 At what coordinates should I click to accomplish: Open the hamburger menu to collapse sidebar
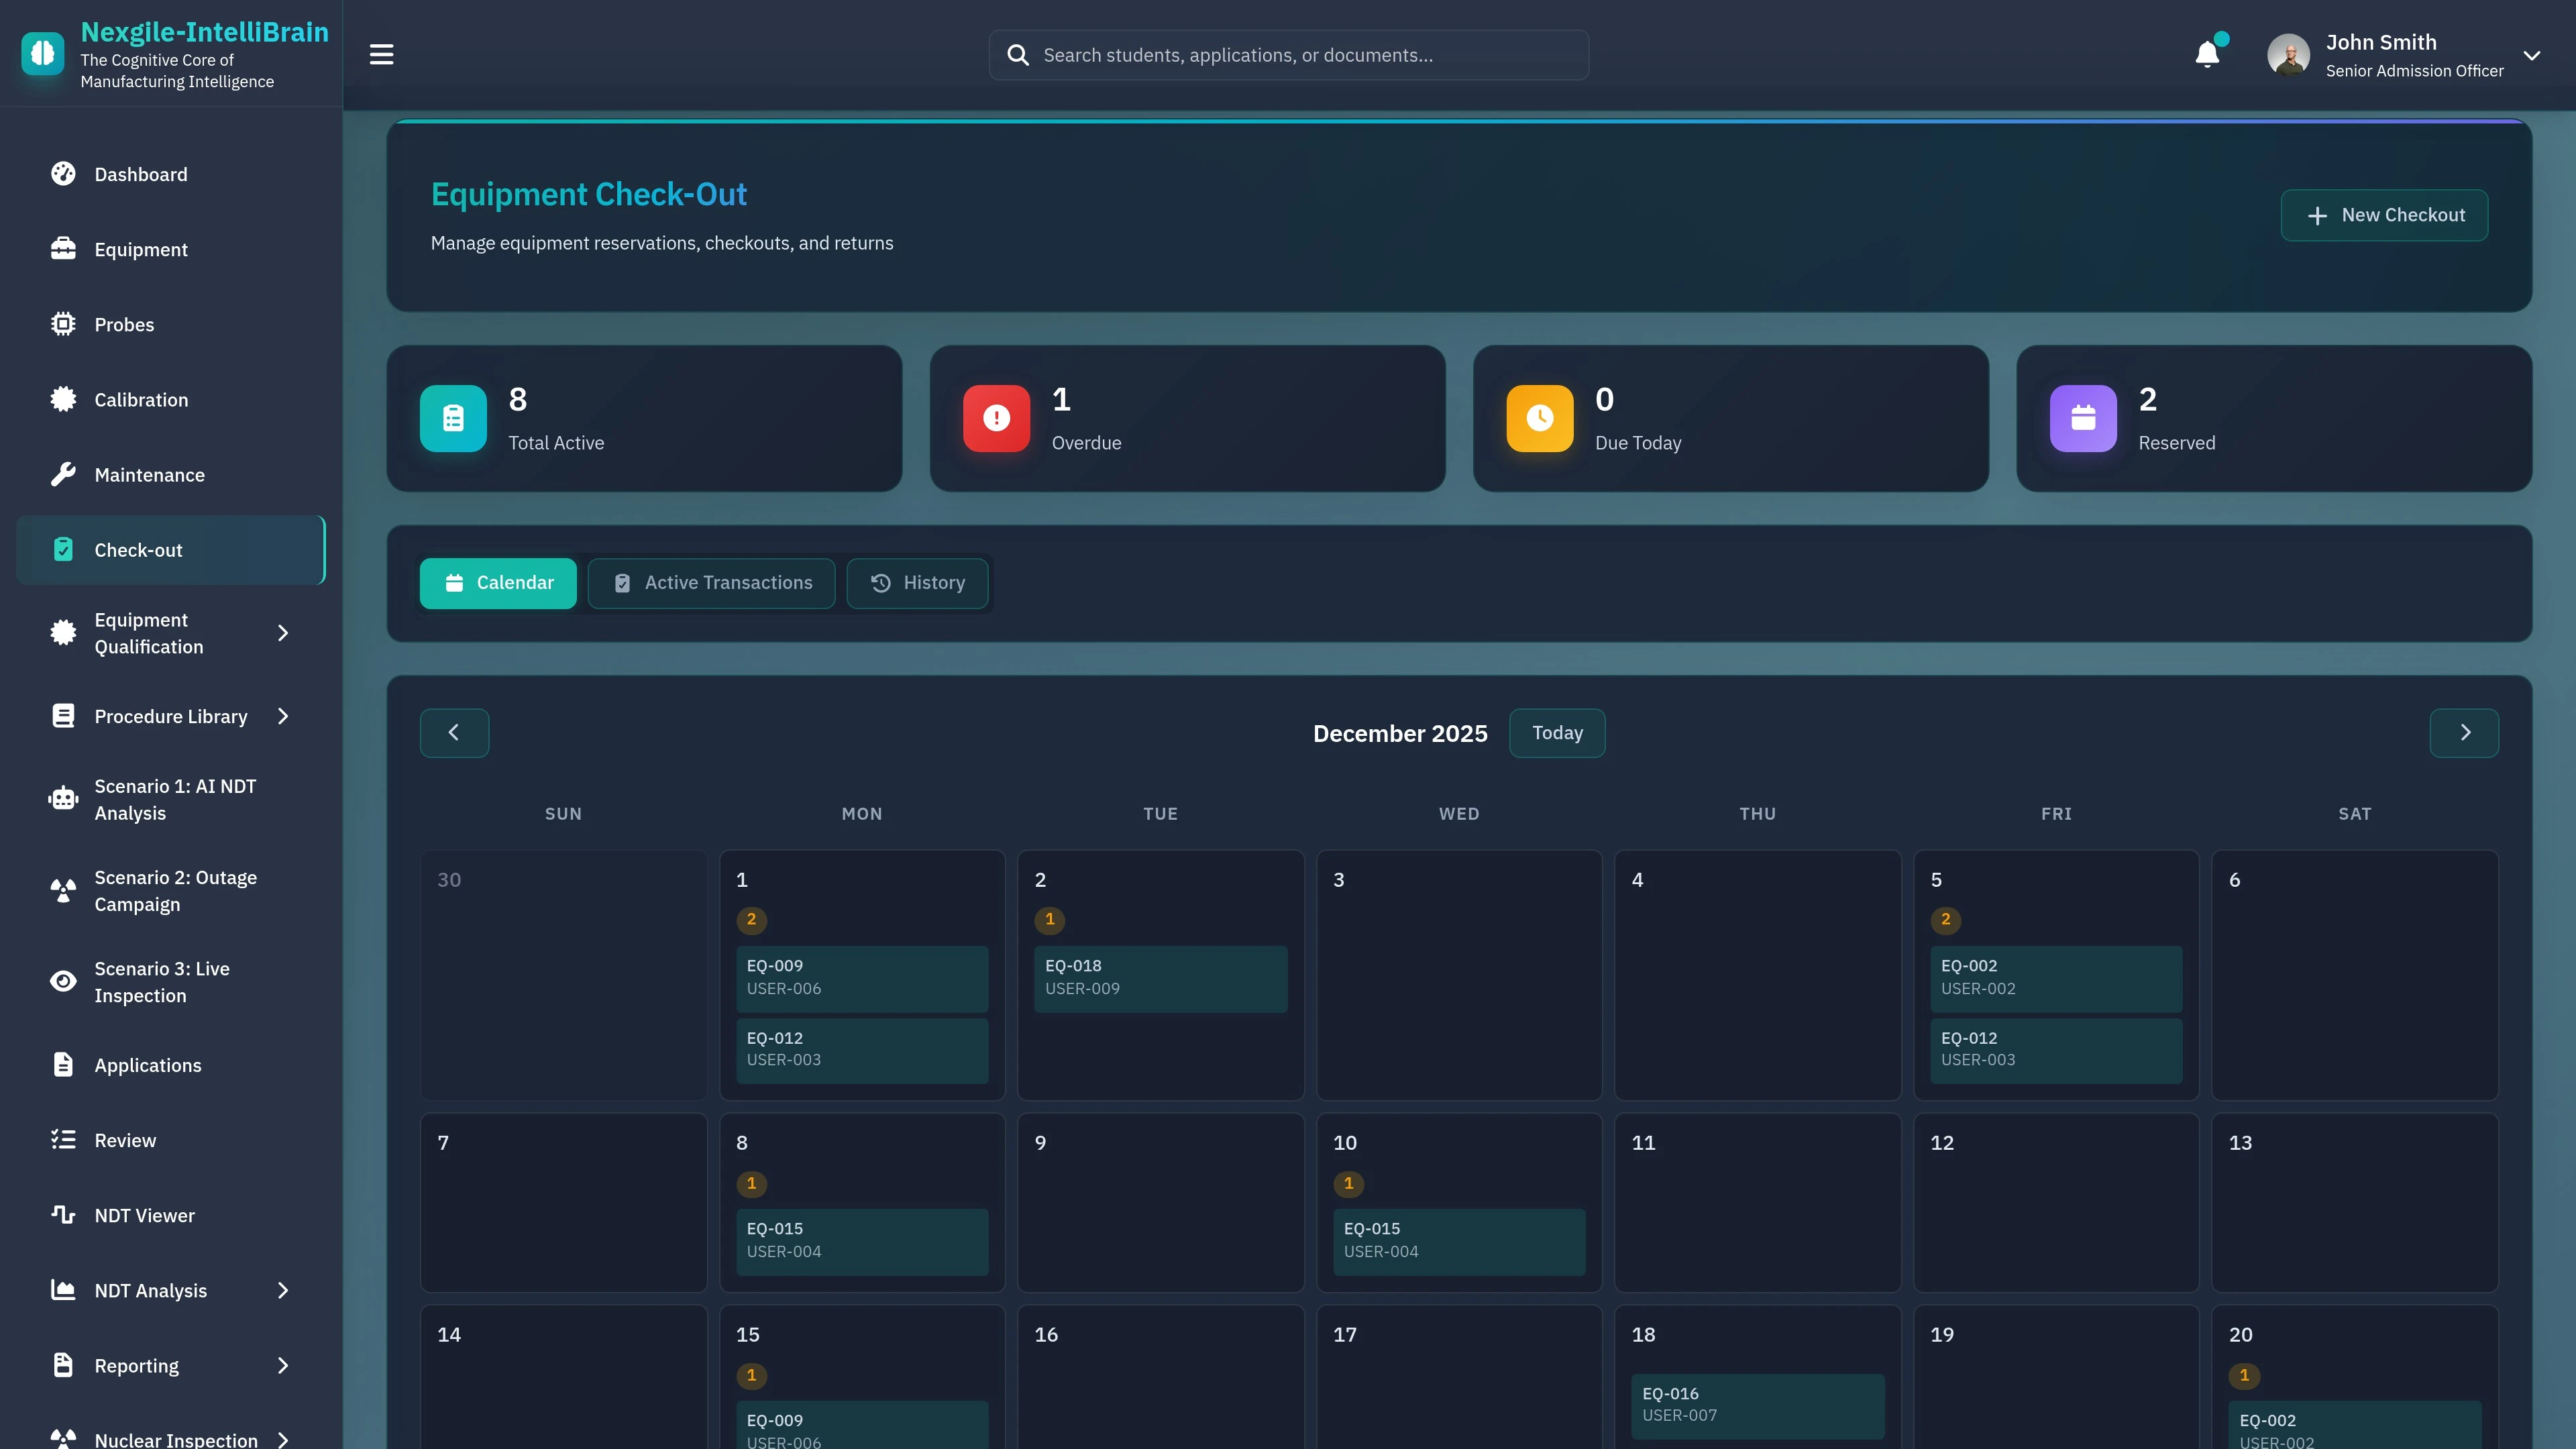[x=381, y=54]
